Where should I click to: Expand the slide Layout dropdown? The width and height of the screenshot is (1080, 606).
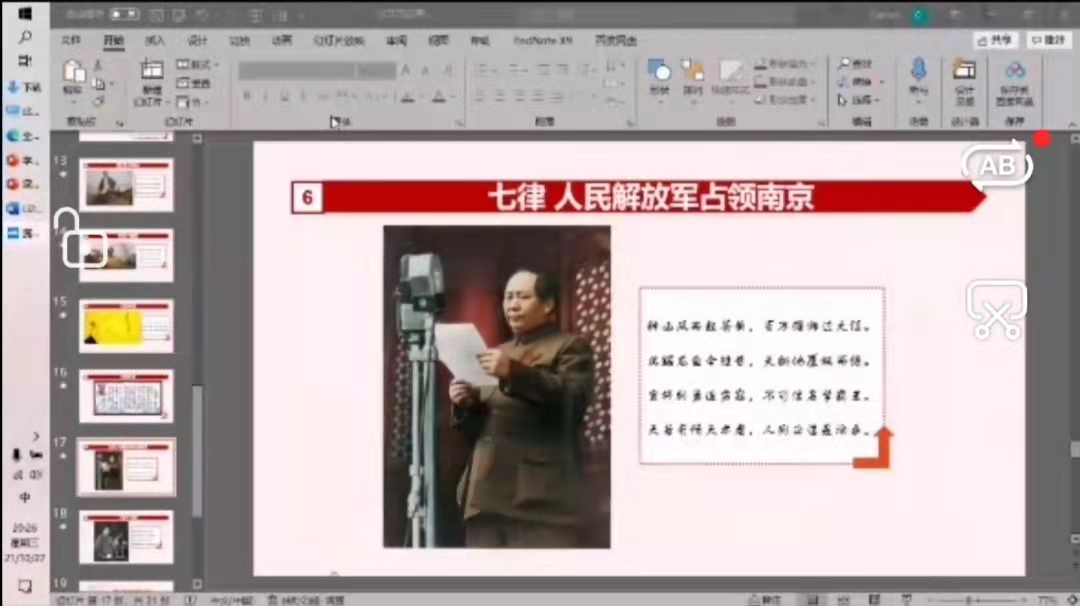197,64
